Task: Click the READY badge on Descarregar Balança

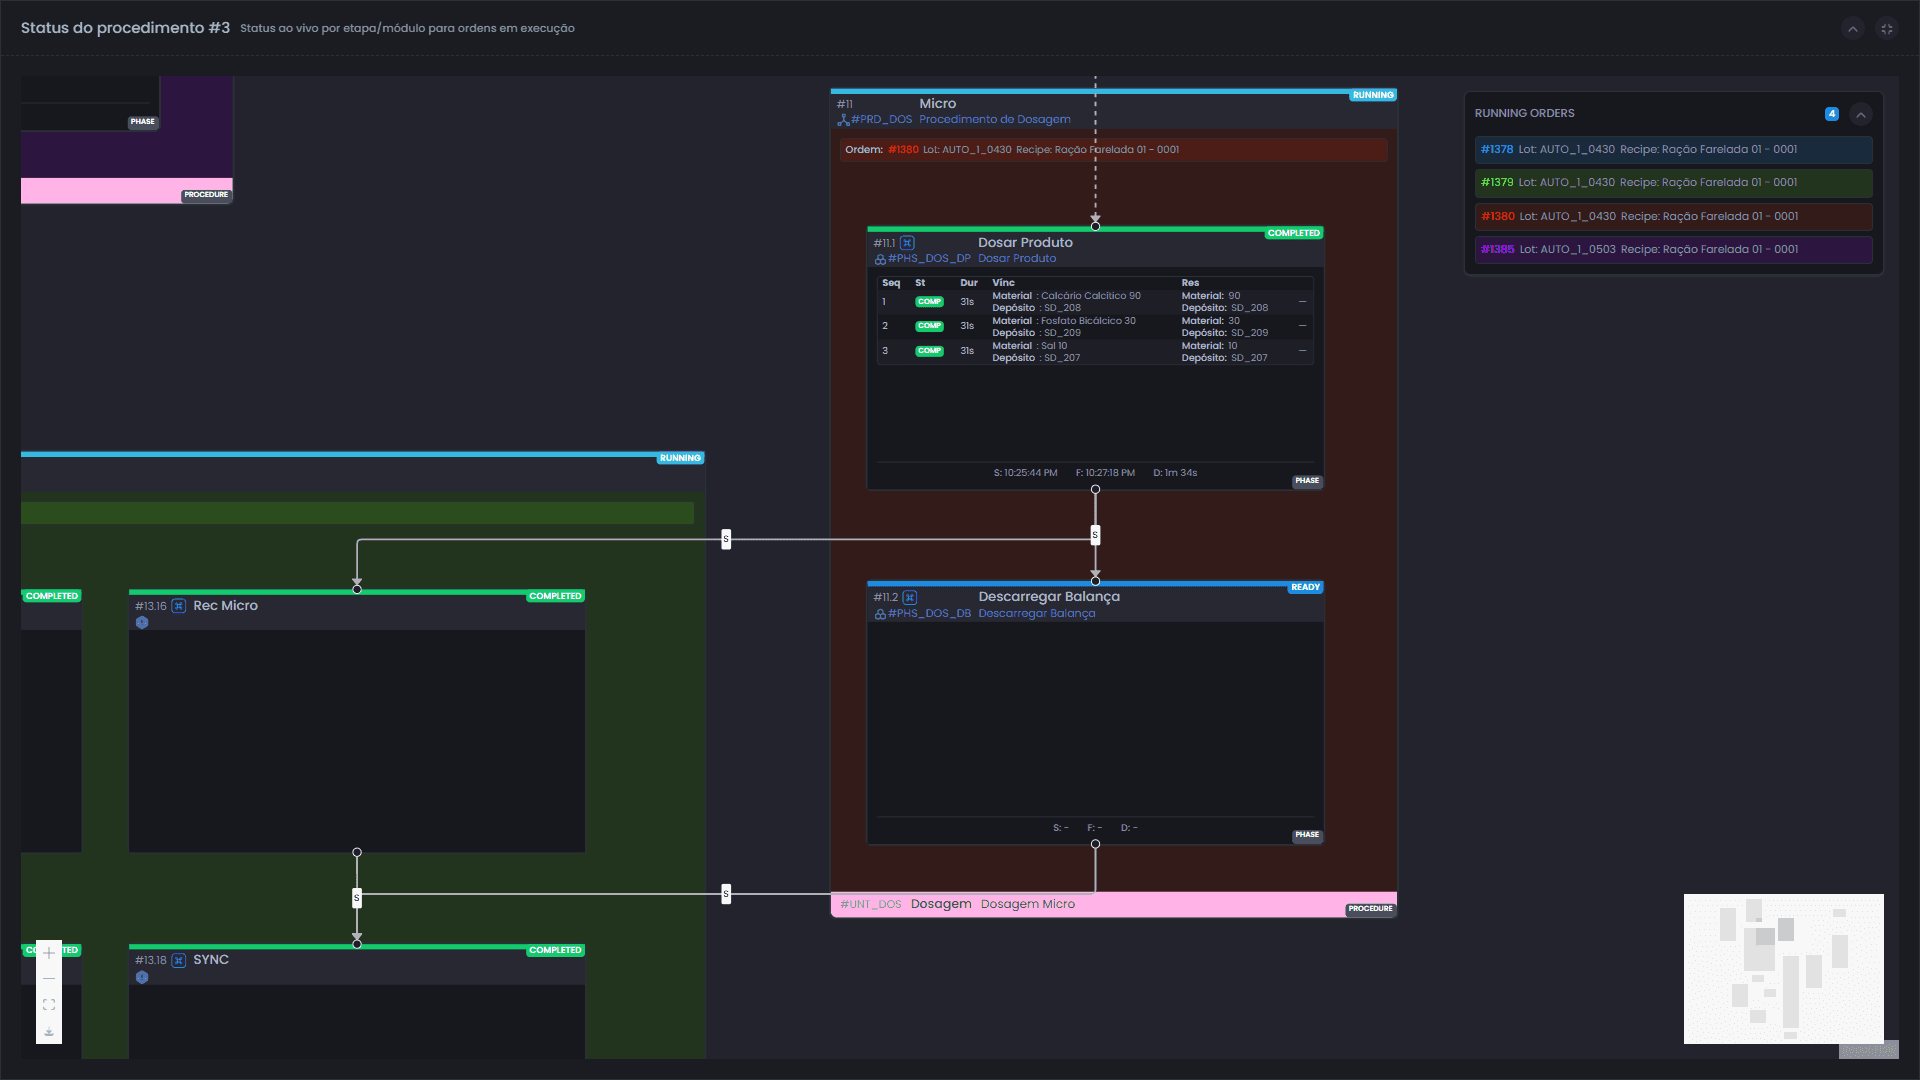Action: click(1305, 588)
